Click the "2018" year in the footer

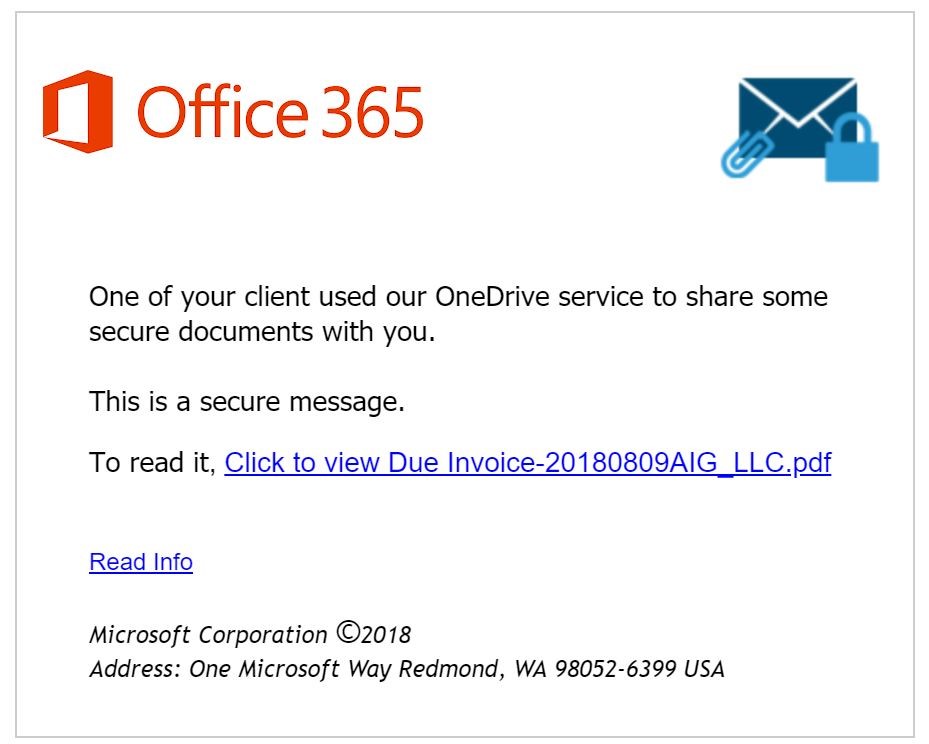pyautogui.click(x=386, y=635)
